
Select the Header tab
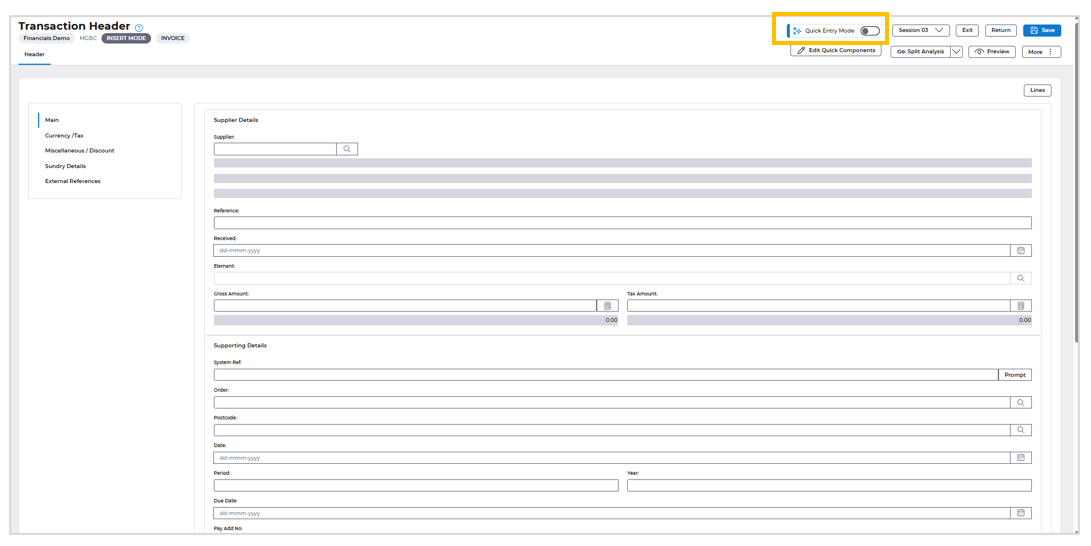[35, 54]
